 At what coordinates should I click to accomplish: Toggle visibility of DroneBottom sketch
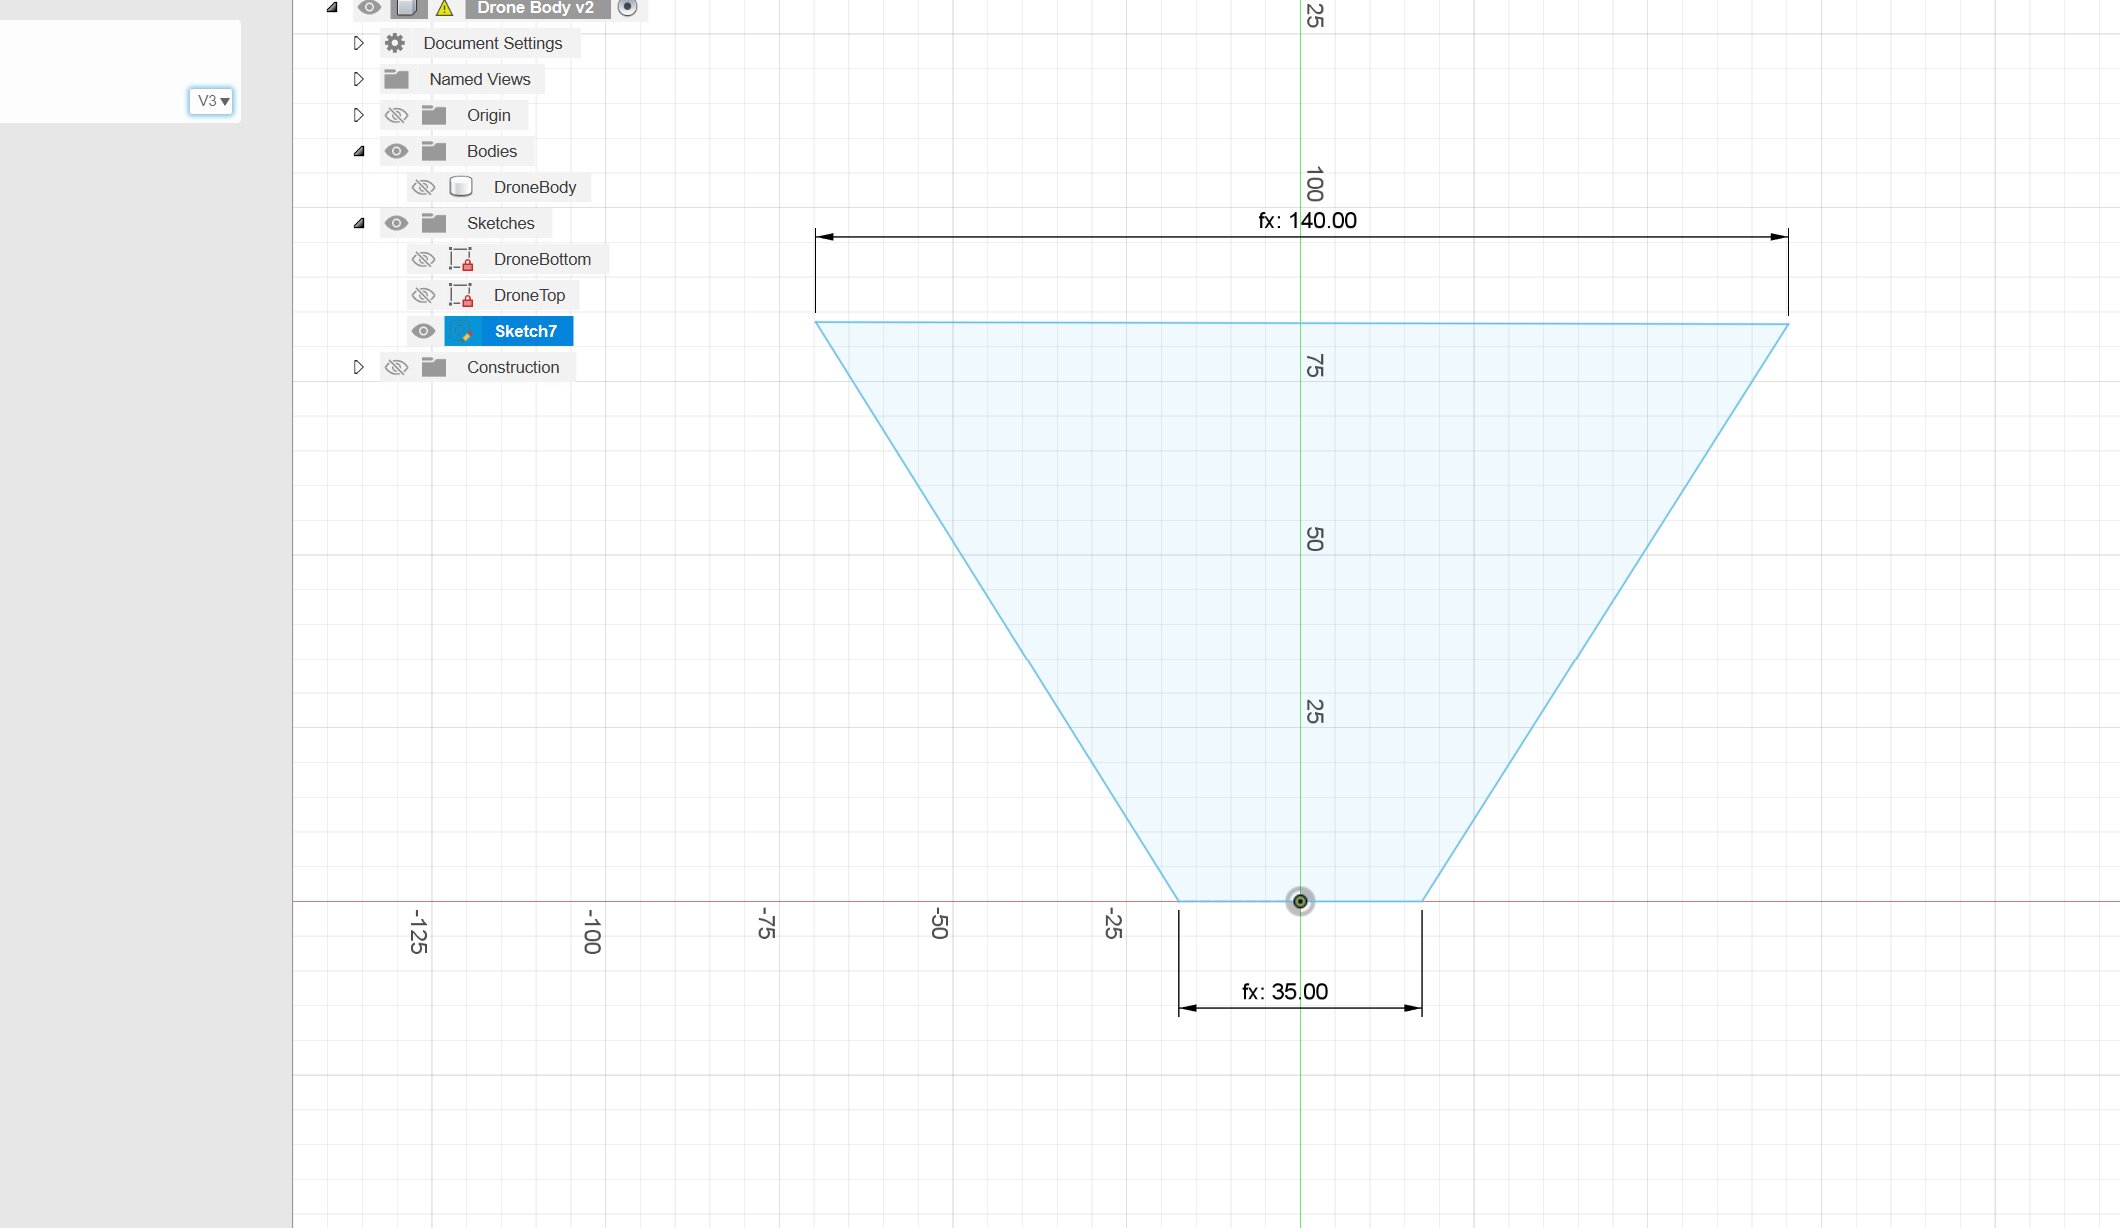tap(424, 259)
